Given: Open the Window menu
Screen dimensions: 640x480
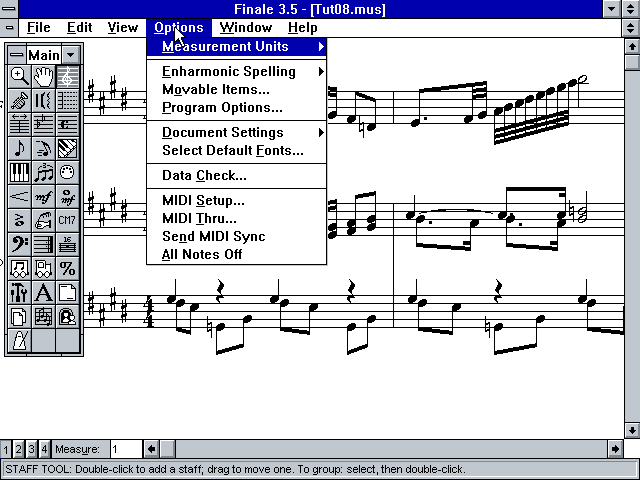Looking at the screenshot, I should [x=246, y=28].
